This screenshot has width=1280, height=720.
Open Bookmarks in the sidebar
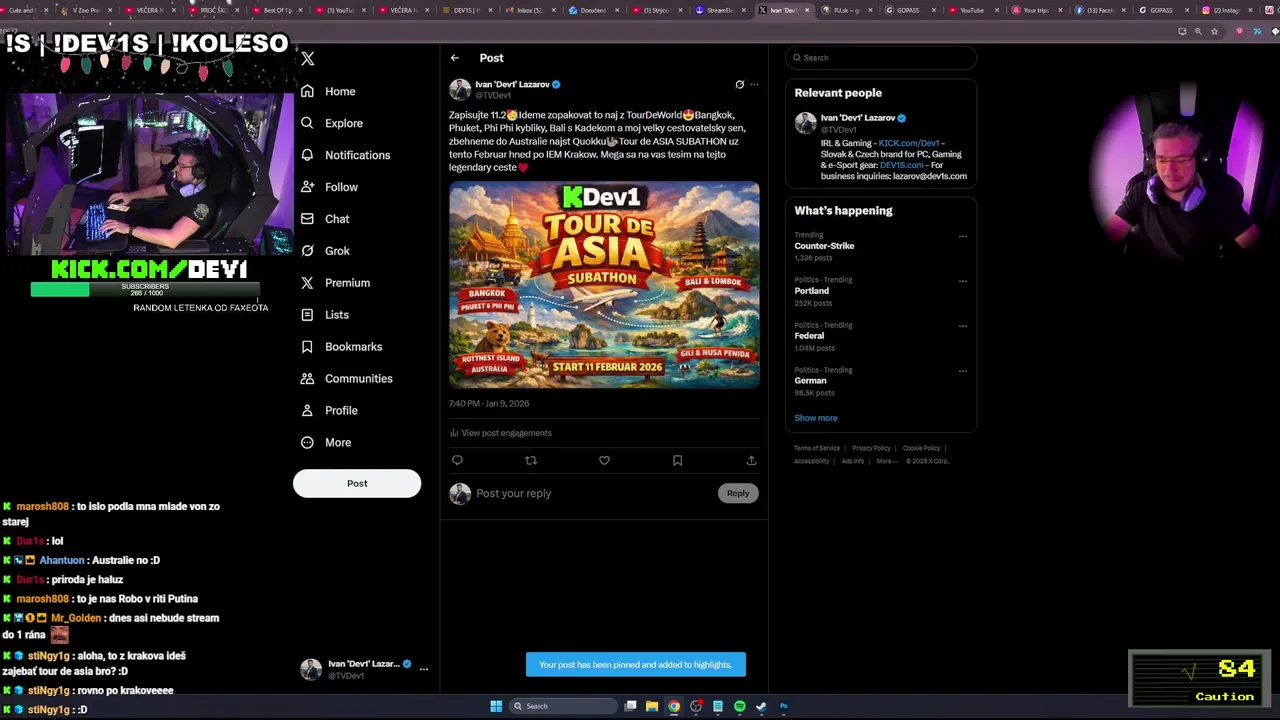tap(341, 347)
